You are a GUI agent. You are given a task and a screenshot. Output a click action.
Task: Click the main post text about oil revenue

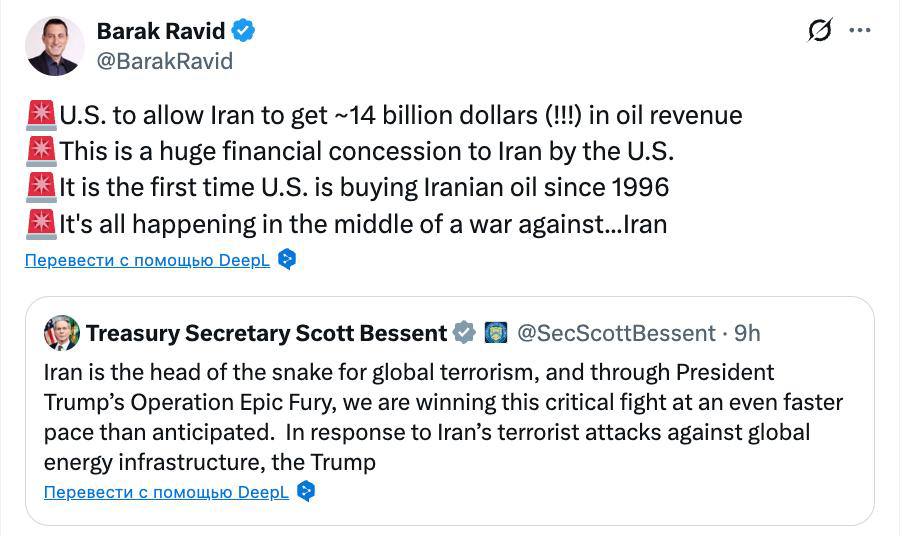tap(400, 116)
